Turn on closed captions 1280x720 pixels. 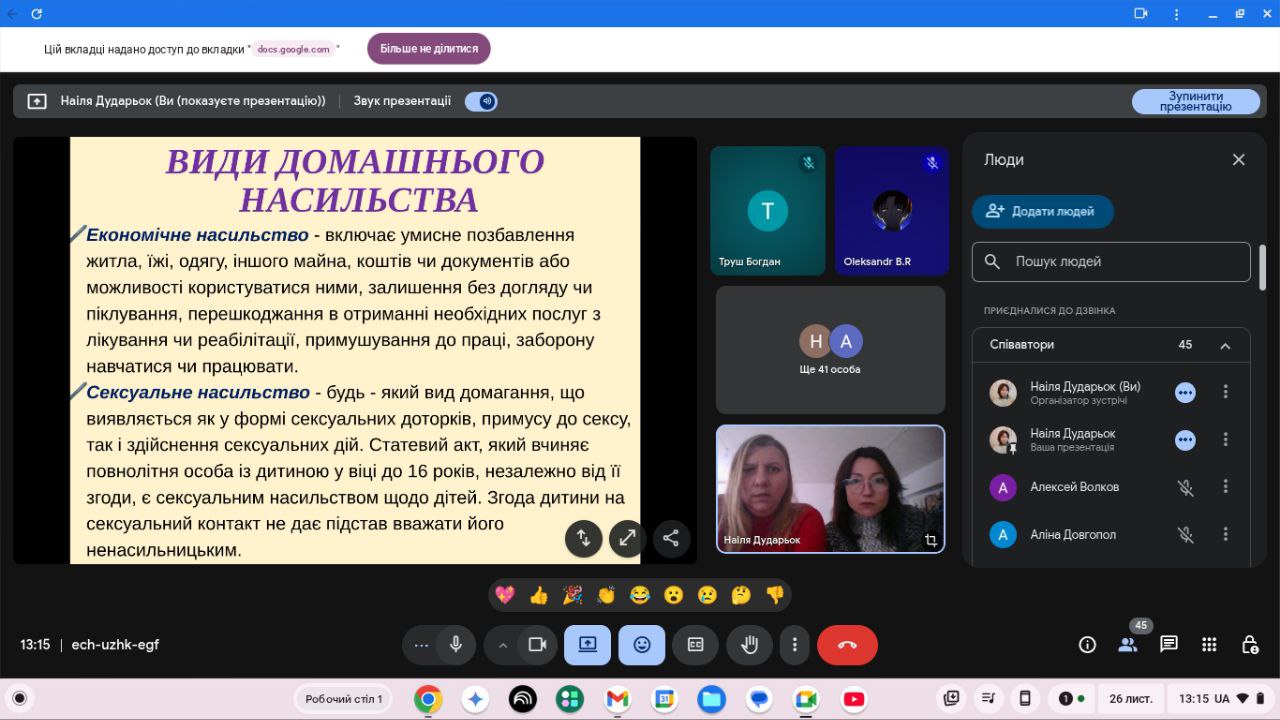coord(696,645)
